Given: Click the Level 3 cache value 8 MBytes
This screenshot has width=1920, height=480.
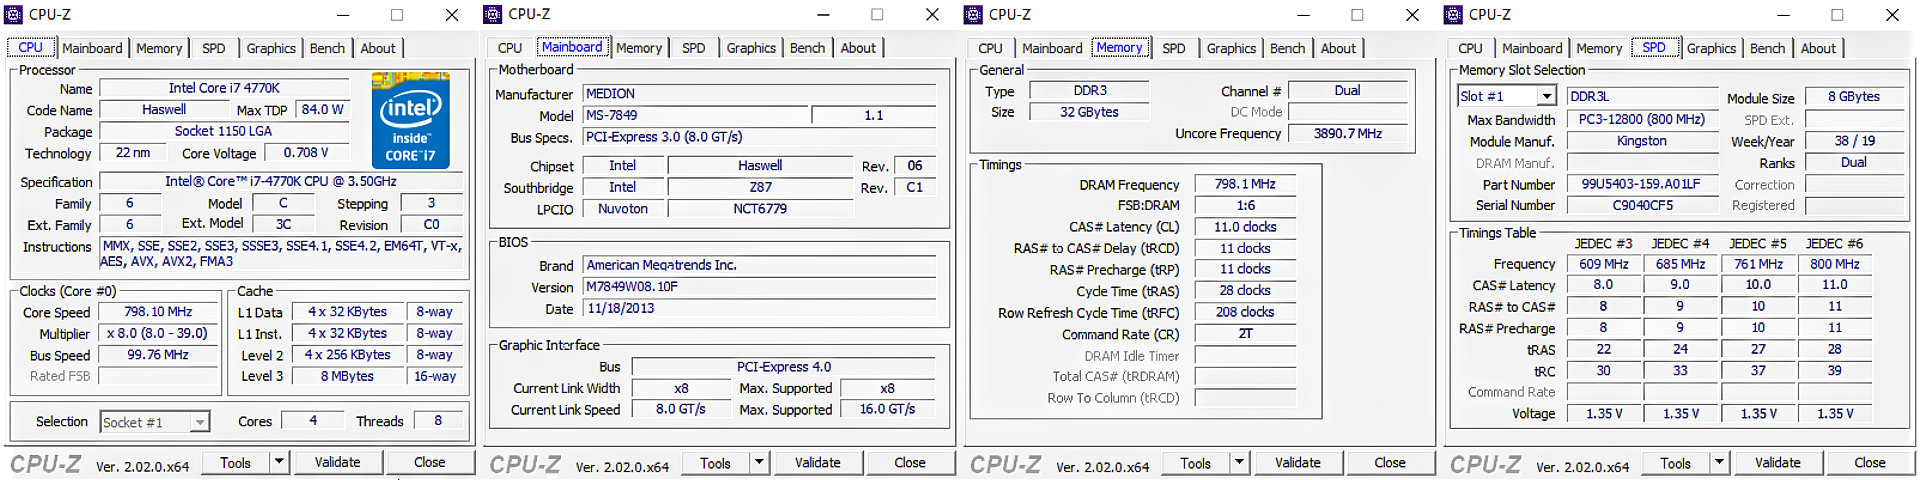Looking at the screenshot, I should tap(347, 376).
